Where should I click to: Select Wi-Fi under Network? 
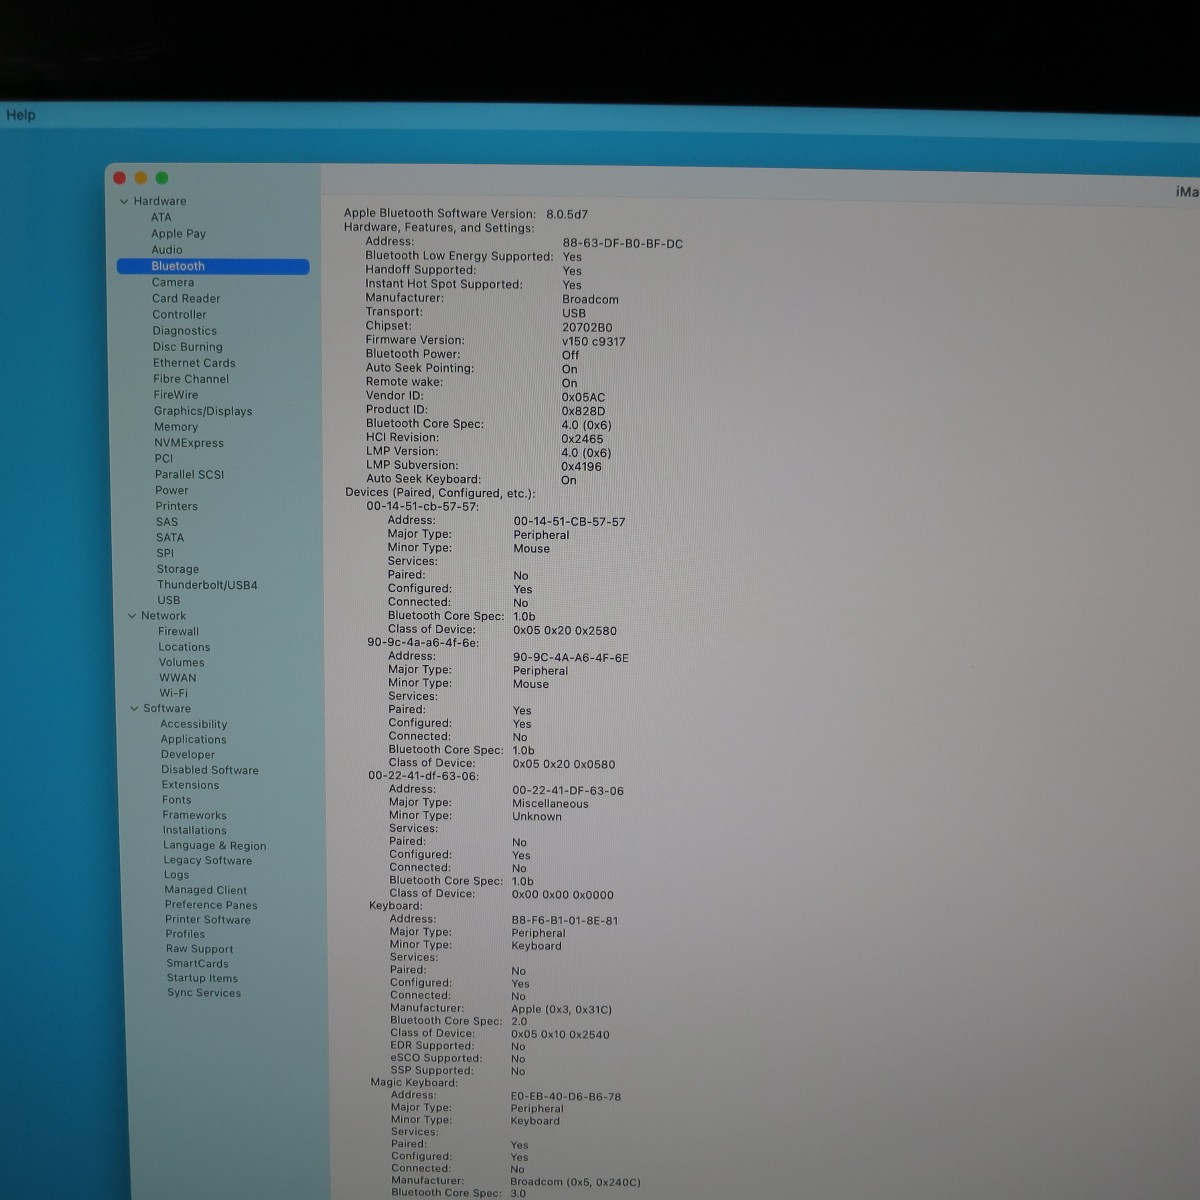(x=174, y=693)
